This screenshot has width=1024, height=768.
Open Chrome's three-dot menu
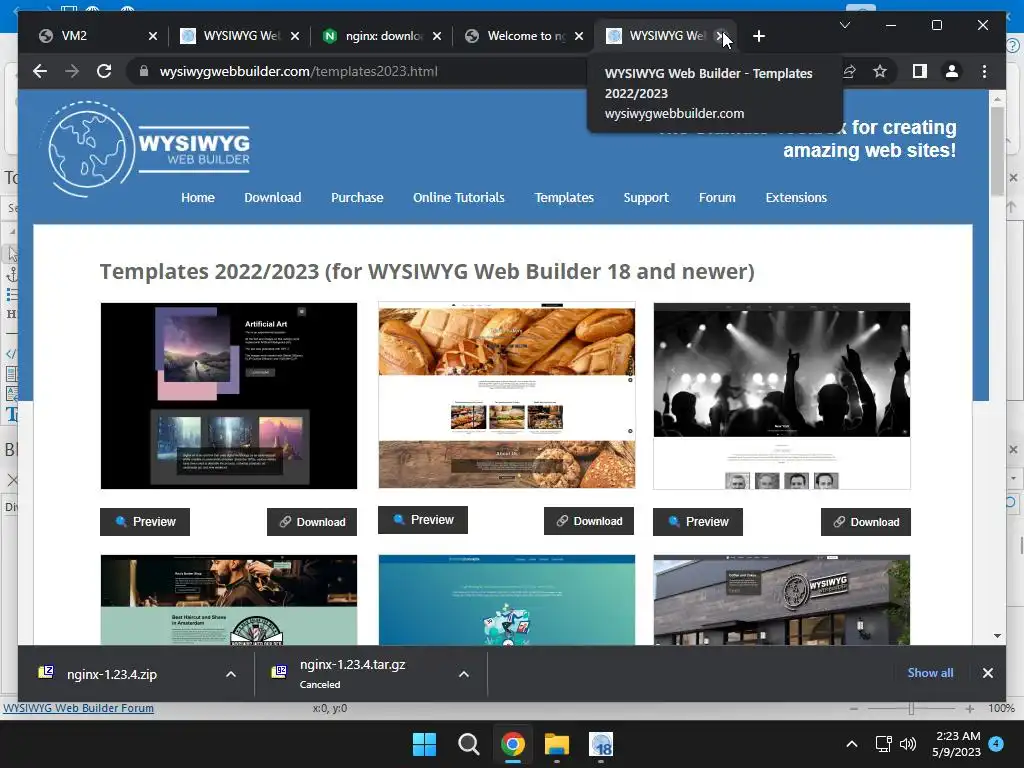coord(984,71)
